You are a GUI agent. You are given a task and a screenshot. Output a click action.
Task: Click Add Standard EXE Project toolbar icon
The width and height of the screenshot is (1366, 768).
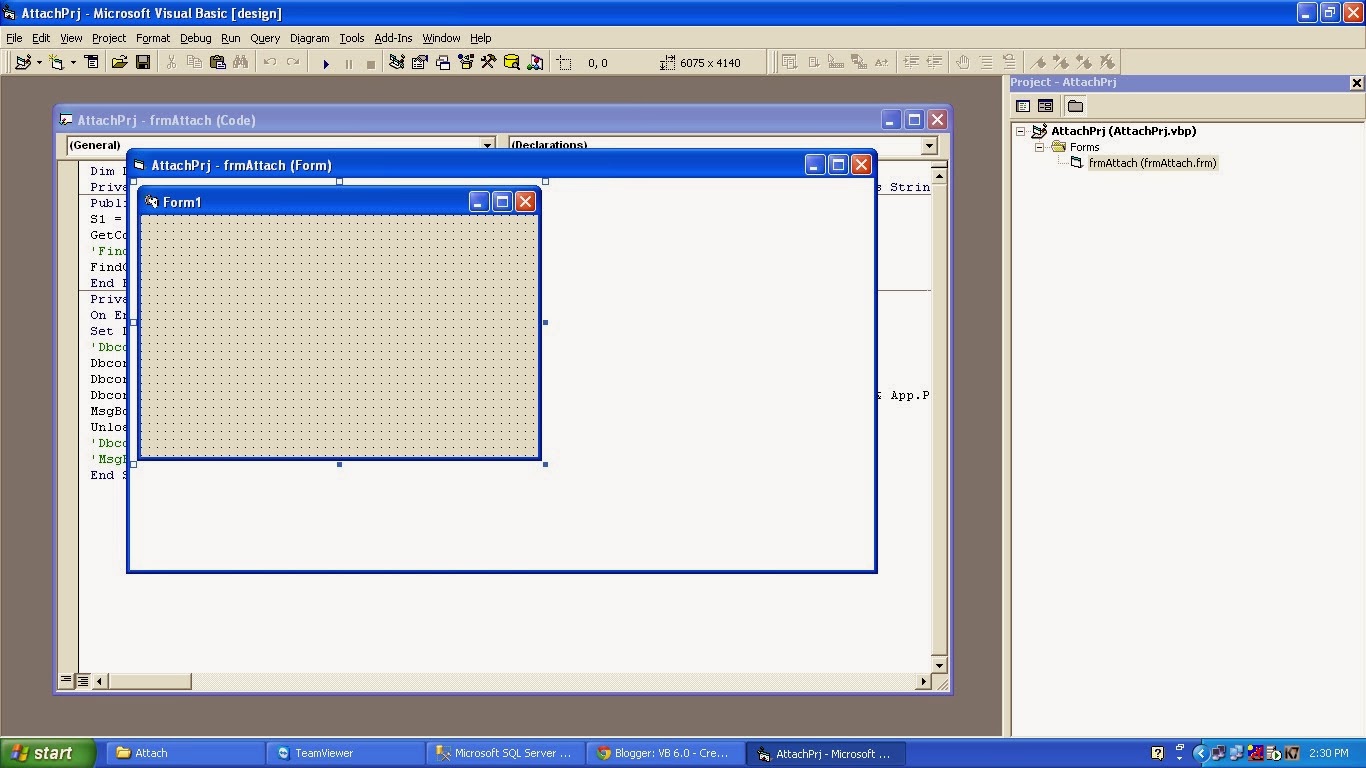tap(22, 62)
